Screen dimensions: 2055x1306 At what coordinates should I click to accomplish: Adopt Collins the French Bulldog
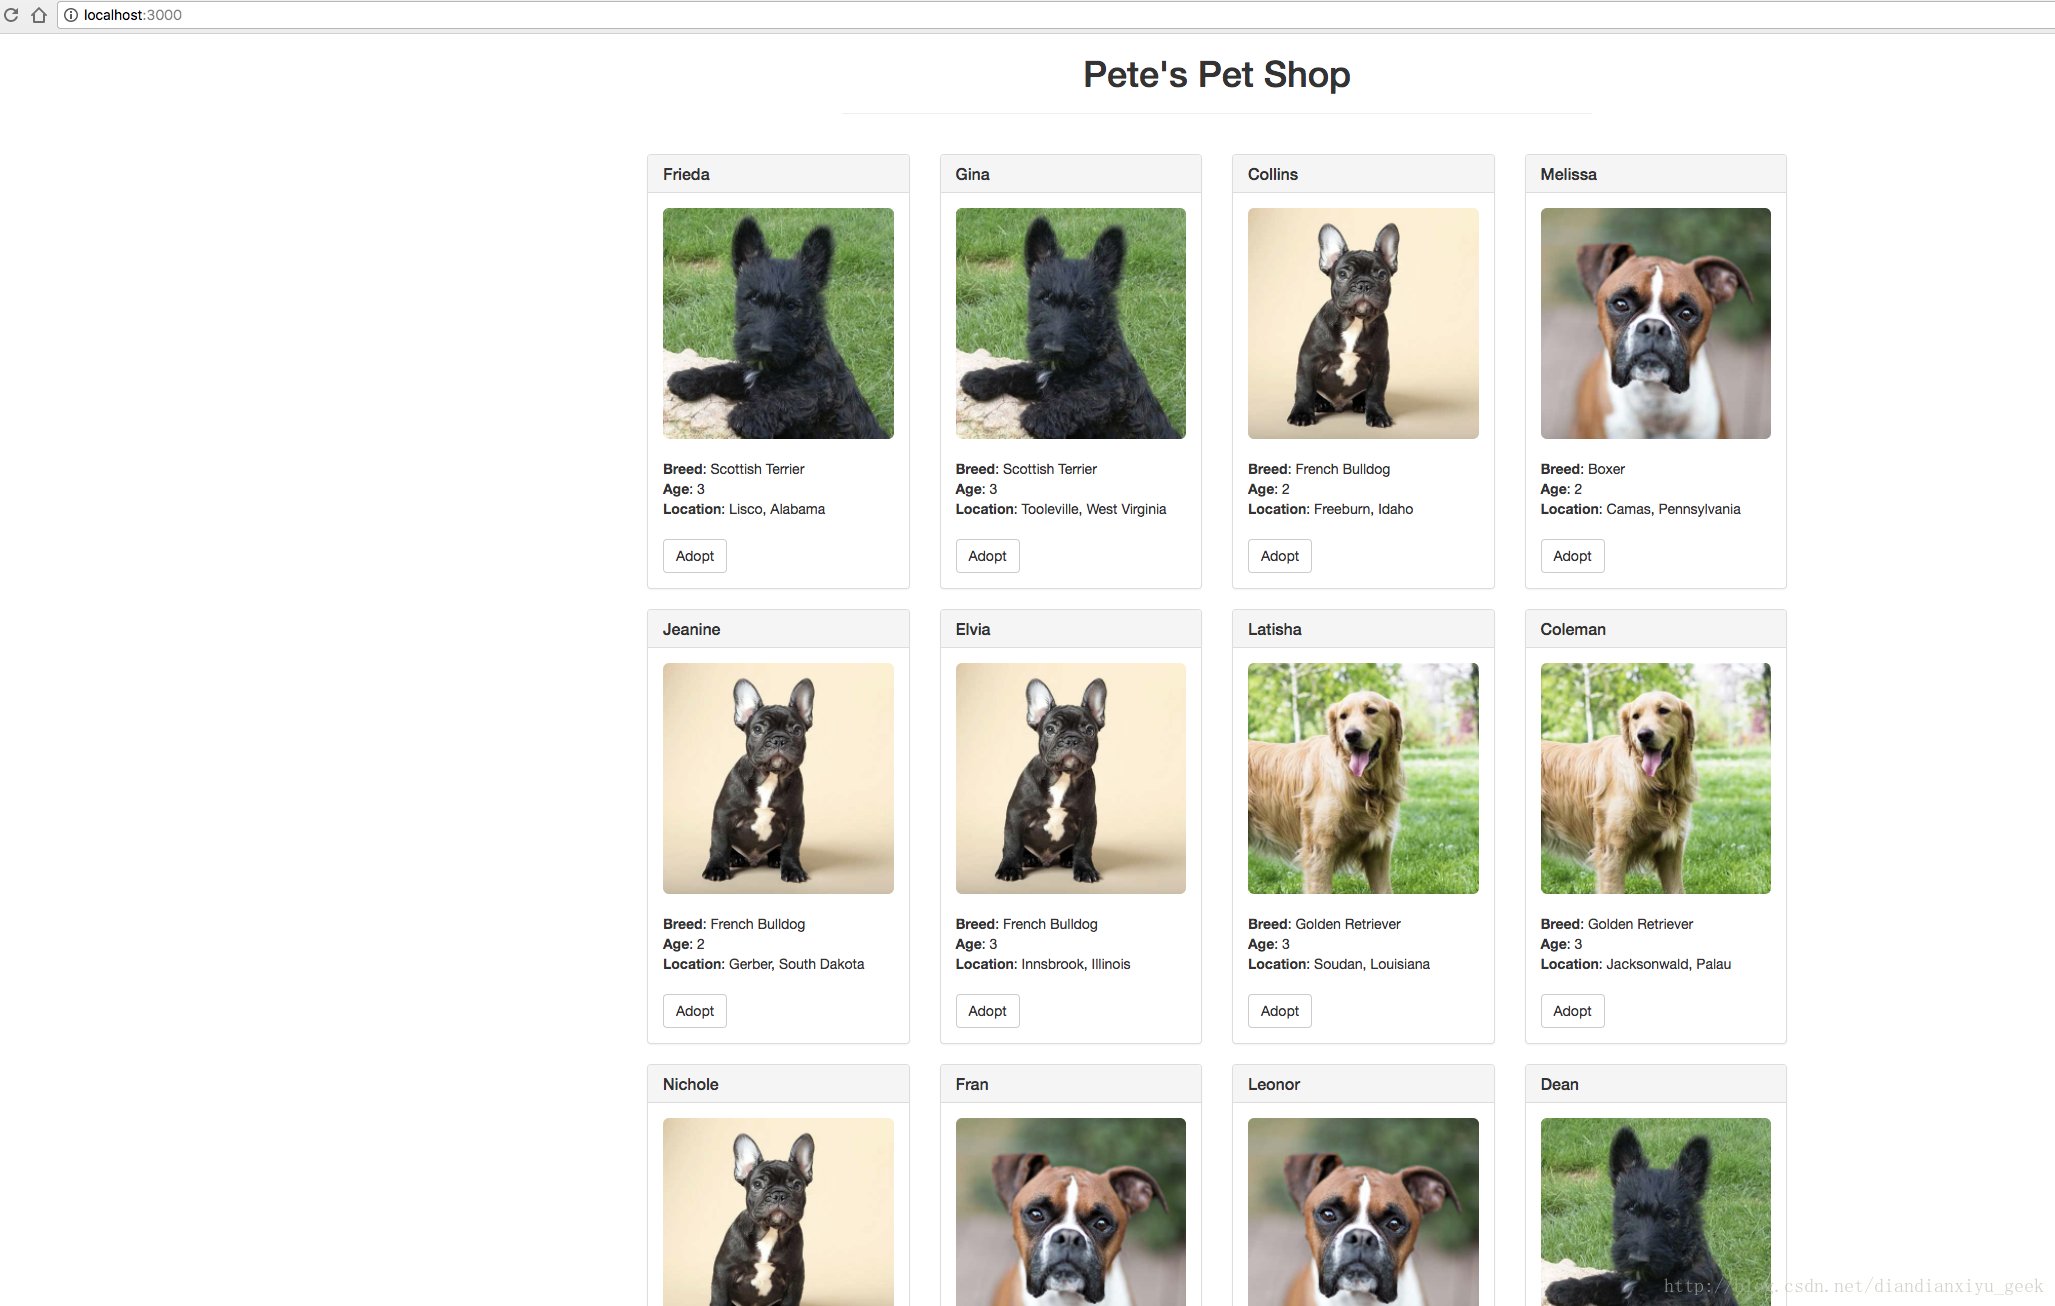[x=1279, y=556]
